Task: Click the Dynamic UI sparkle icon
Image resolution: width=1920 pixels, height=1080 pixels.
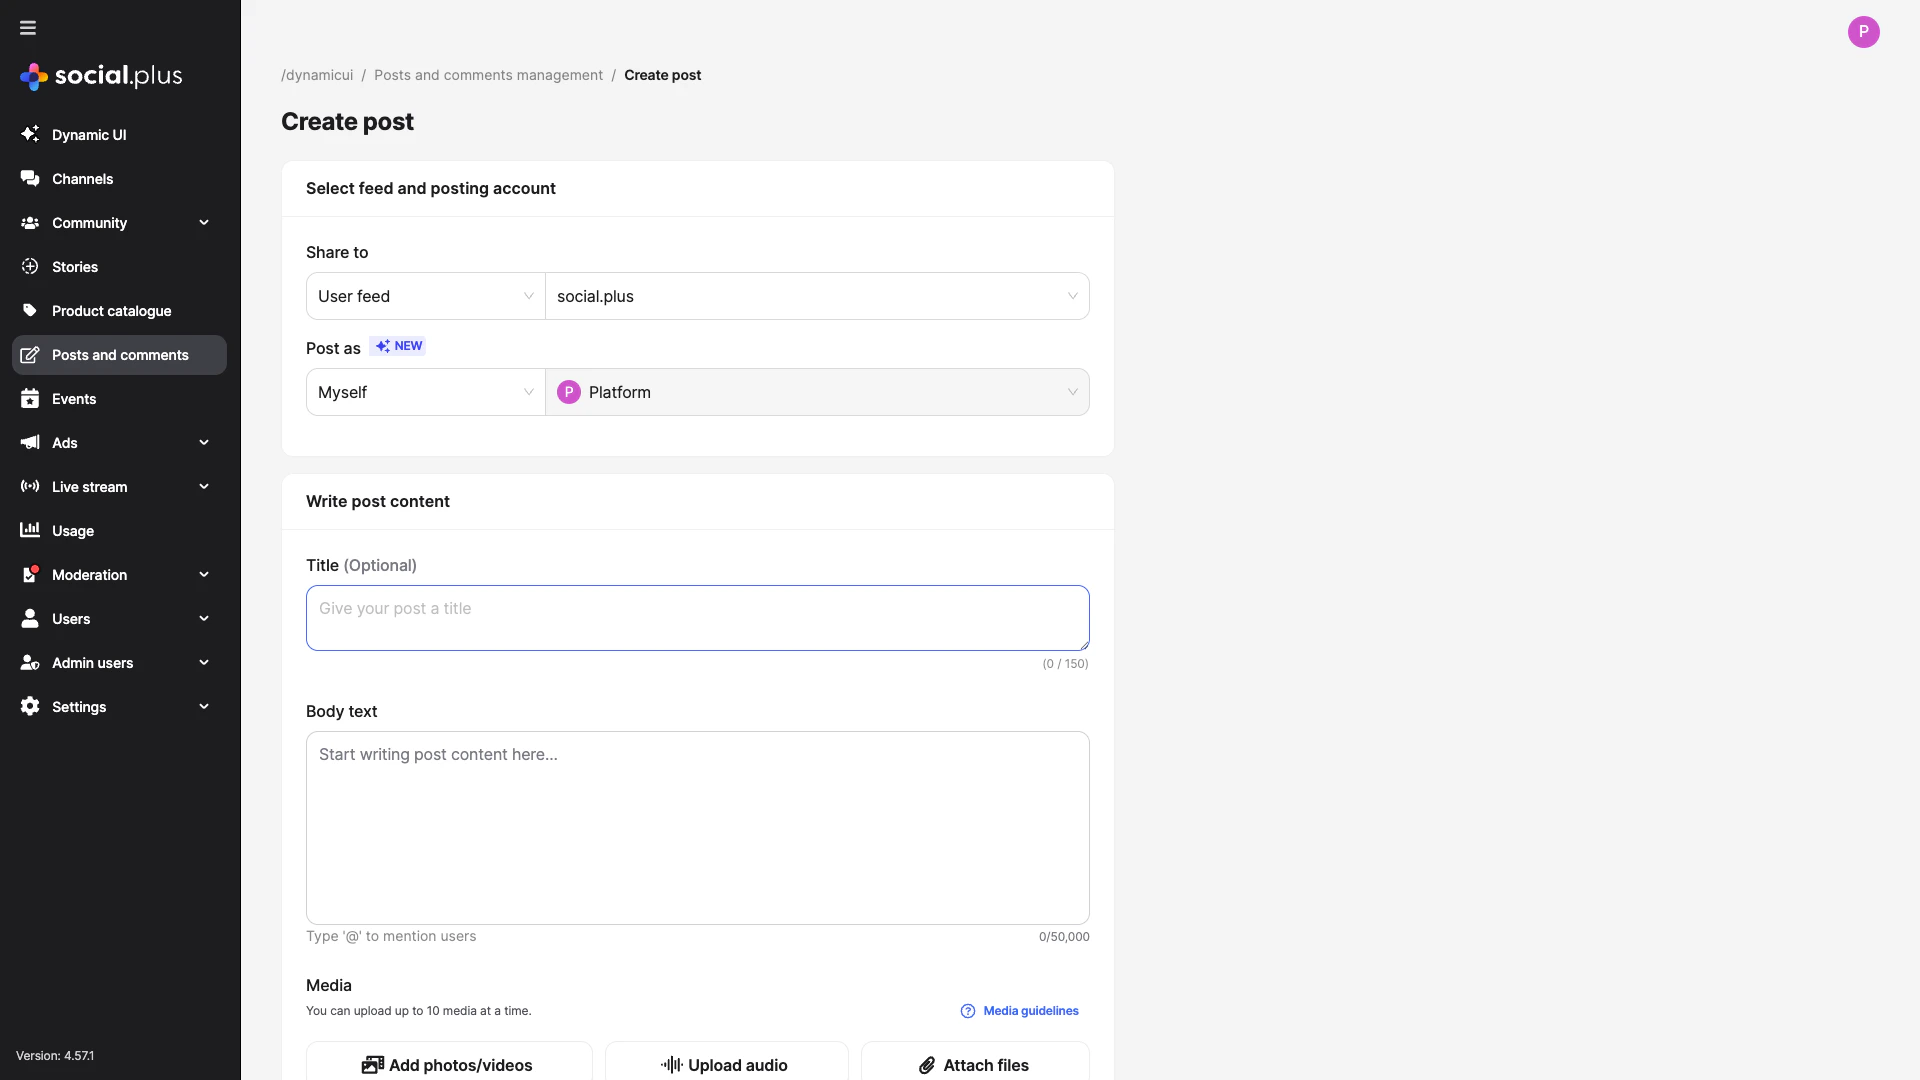Action: click(30, 134)
